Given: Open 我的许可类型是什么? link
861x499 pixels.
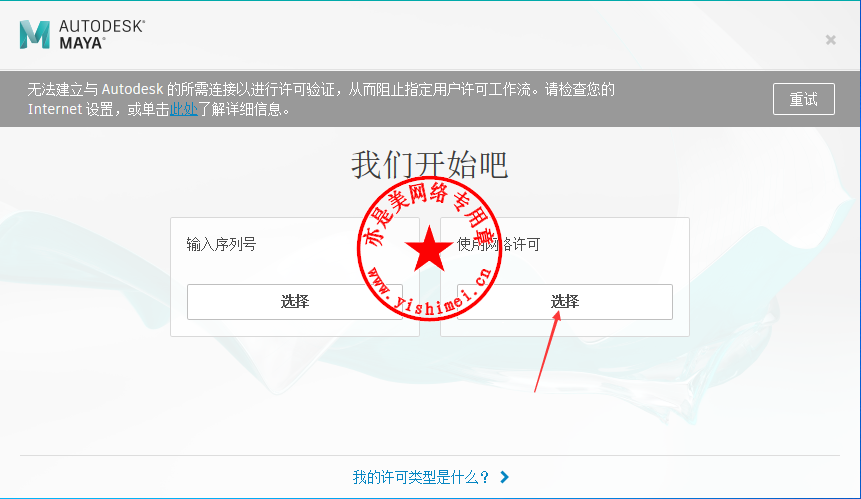Looking at the screenshot, I should 421,477.
